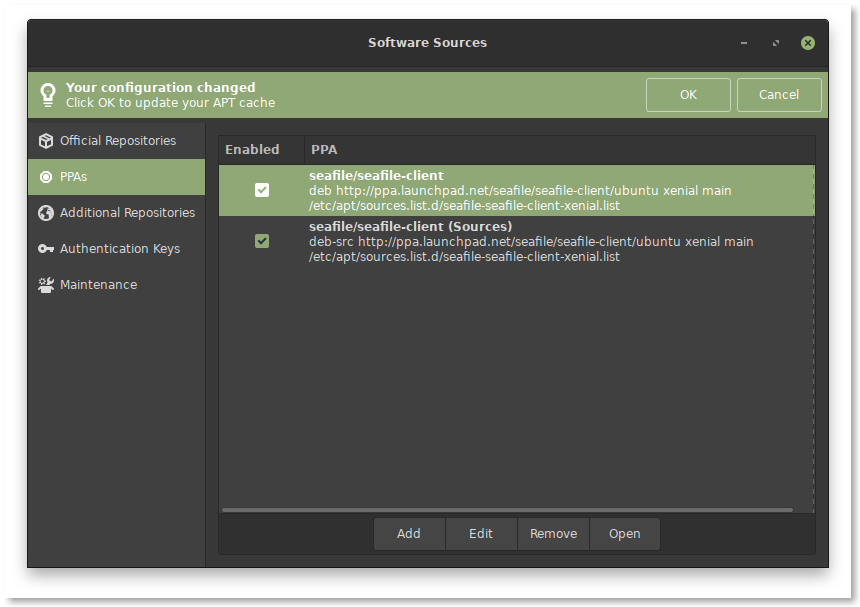Select the deb-src launchpad URL line
Viewport: 860px width, 607px height.
pyautogui.click(x=531, y=242)
